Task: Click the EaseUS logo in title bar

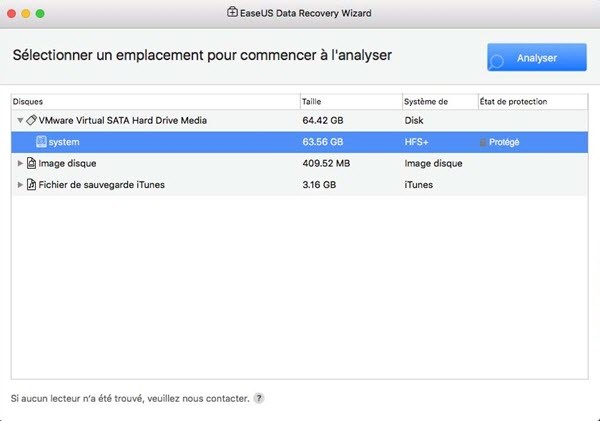Action: pos(232,12)
